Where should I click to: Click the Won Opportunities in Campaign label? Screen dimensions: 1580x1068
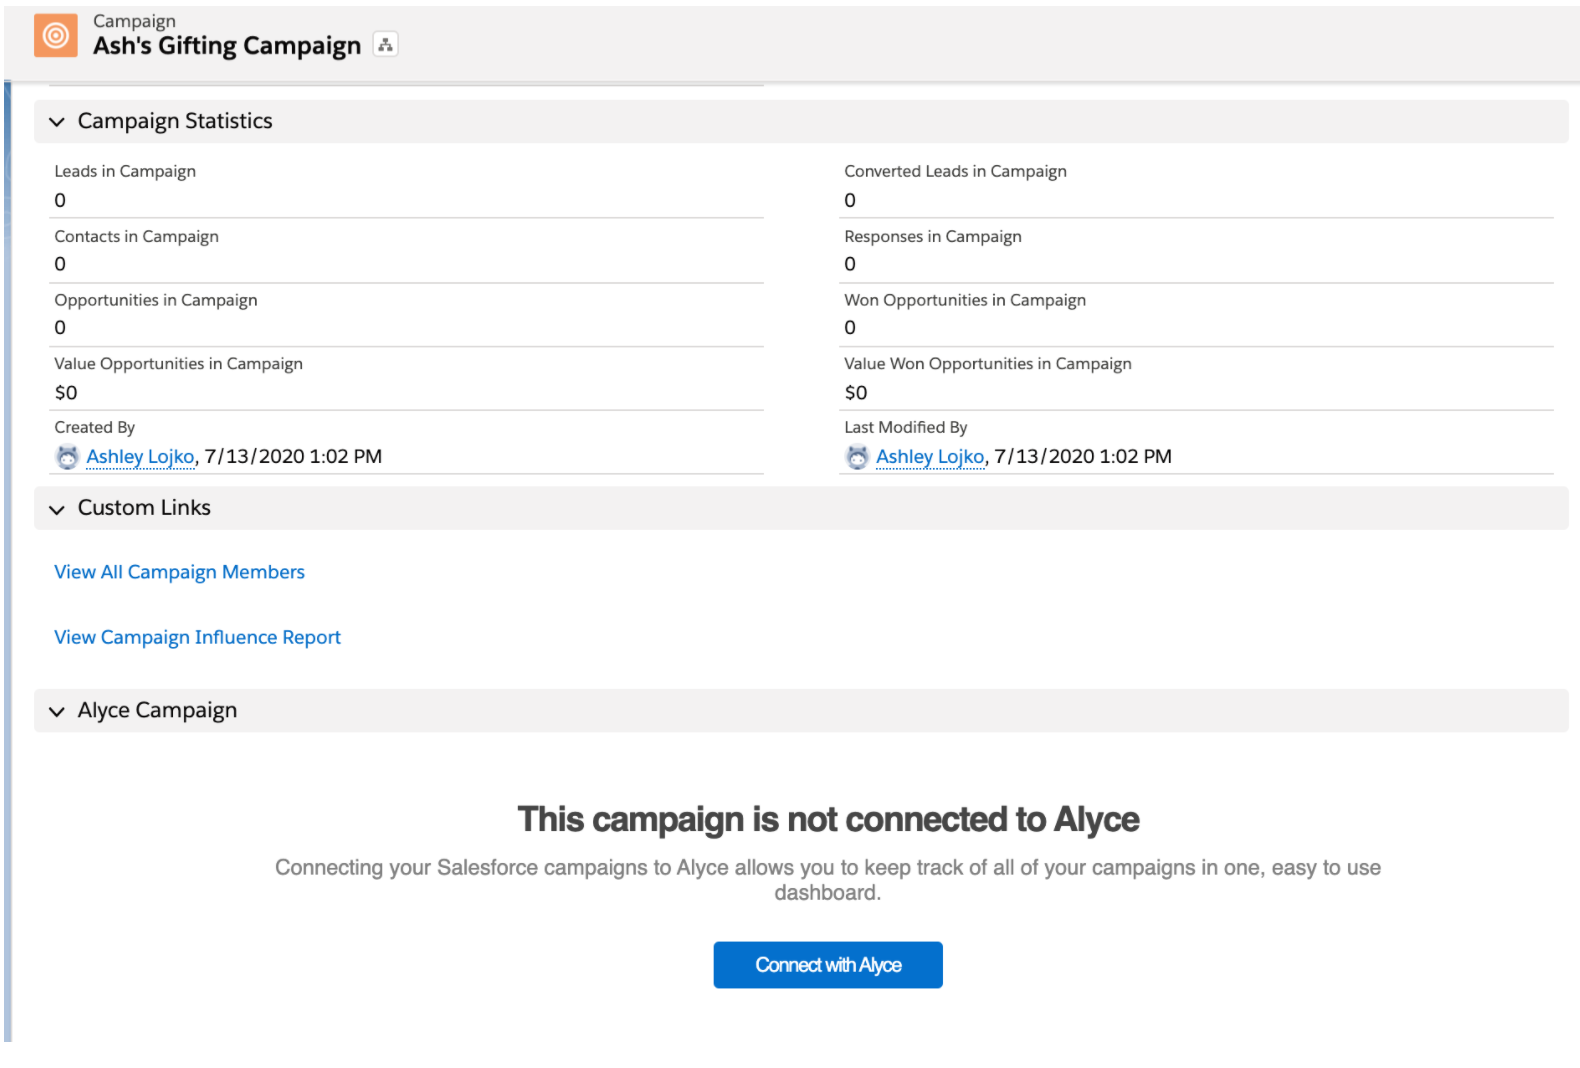click(965, 300)
